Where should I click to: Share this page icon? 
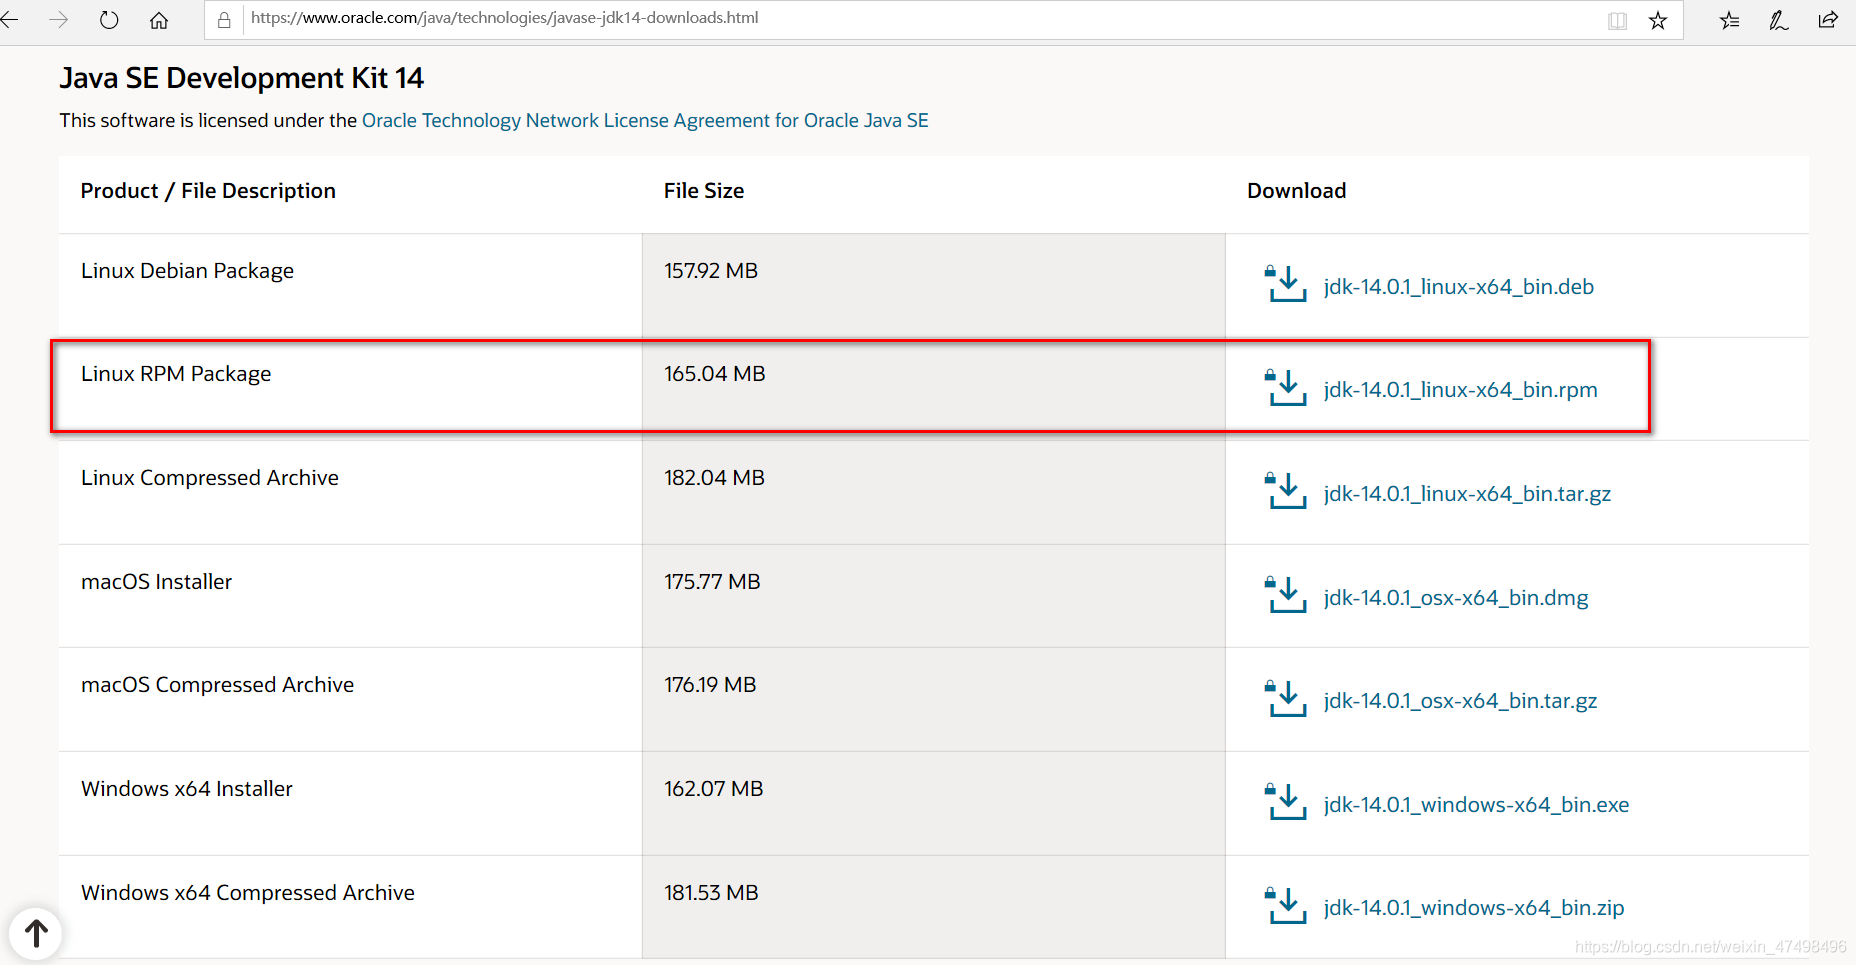point(1828,20)
